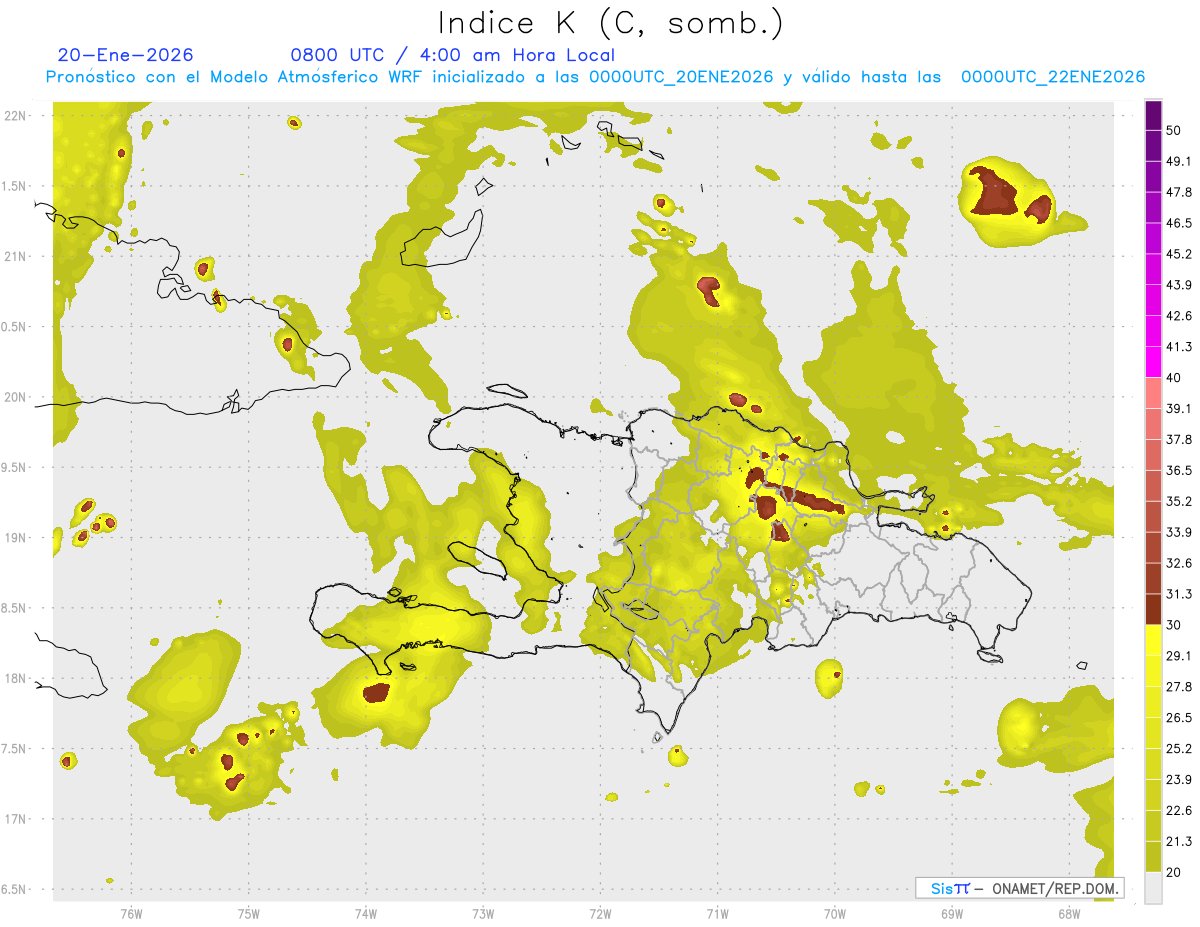Click the "43.9" color bar value
The image size is (1200, 927).
point(1179,286)
